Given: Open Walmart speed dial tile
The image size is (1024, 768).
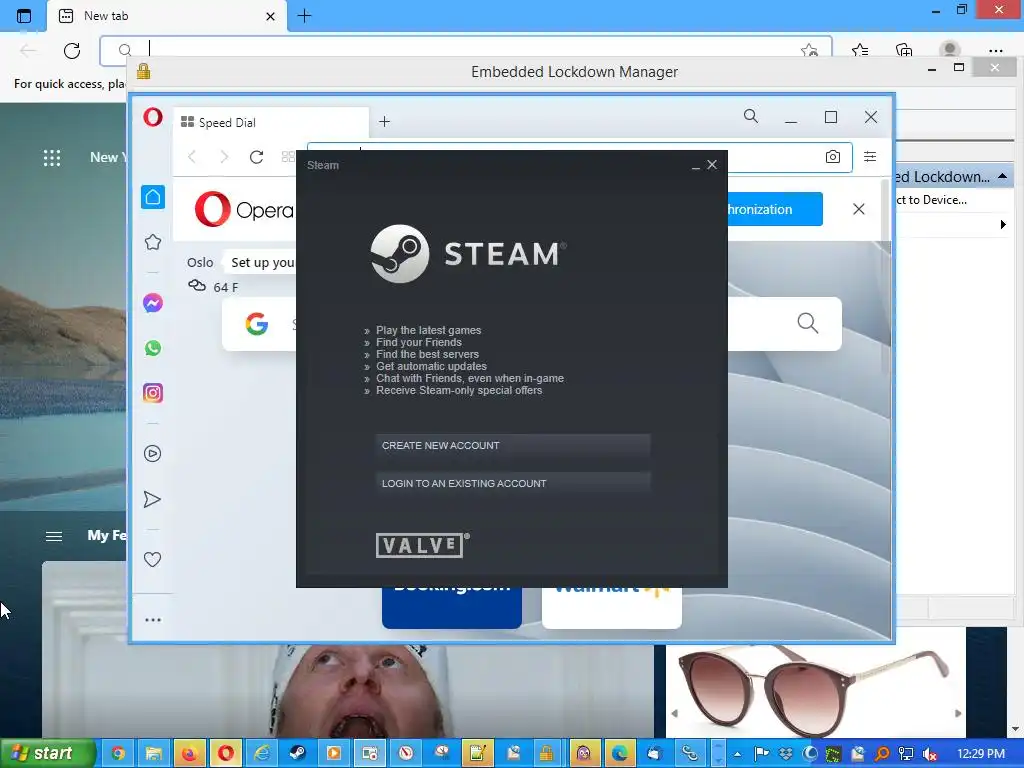Looking at the screenshot, I should pyautogui.click(x=612, y=607).
